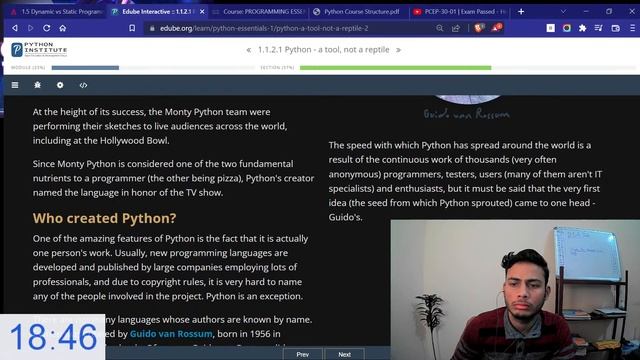Go back with the browser back arrow
The image size is (640, 360).
[x=15, y=28]
